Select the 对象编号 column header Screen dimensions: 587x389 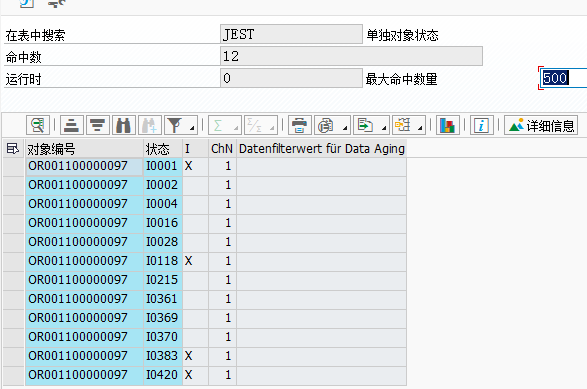coord(84,149)
